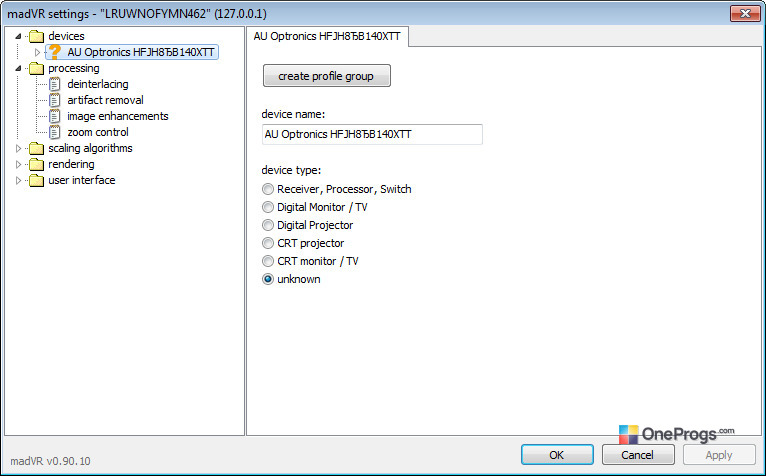Click the devices folder icon
The height and width of the screenshot is (476, 766).
pos(36,36)
